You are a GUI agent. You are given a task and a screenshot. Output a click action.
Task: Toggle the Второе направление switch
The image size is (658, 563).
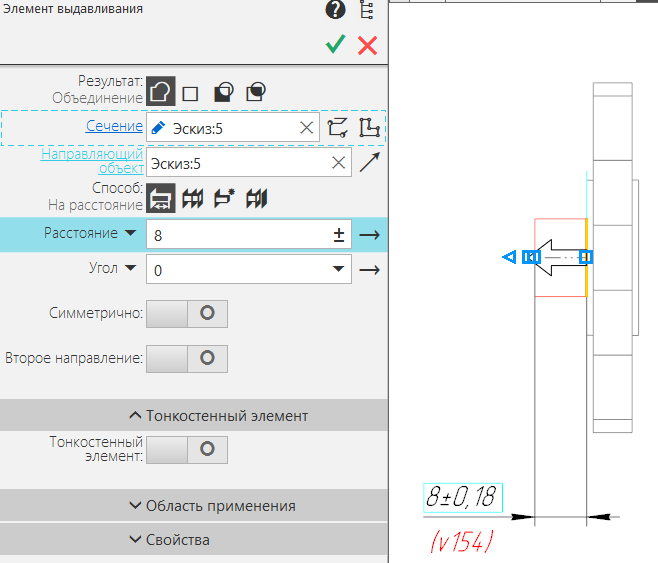tap(187, 359)
